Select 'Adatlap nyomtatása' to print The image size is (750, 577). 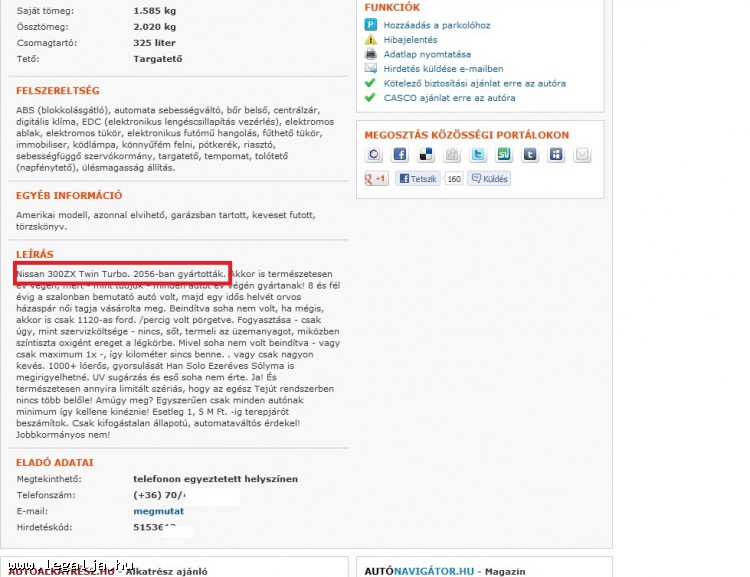pos(427,54)
